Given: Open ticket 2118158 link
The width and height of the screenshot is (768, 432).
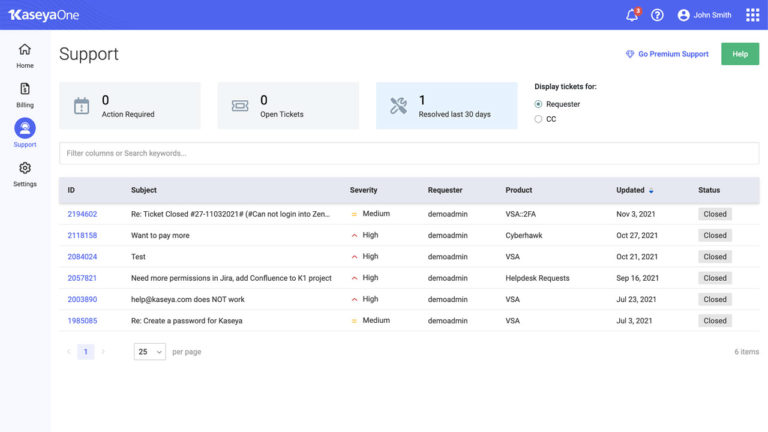Looking at the screenshot, I should click(82, 235).
